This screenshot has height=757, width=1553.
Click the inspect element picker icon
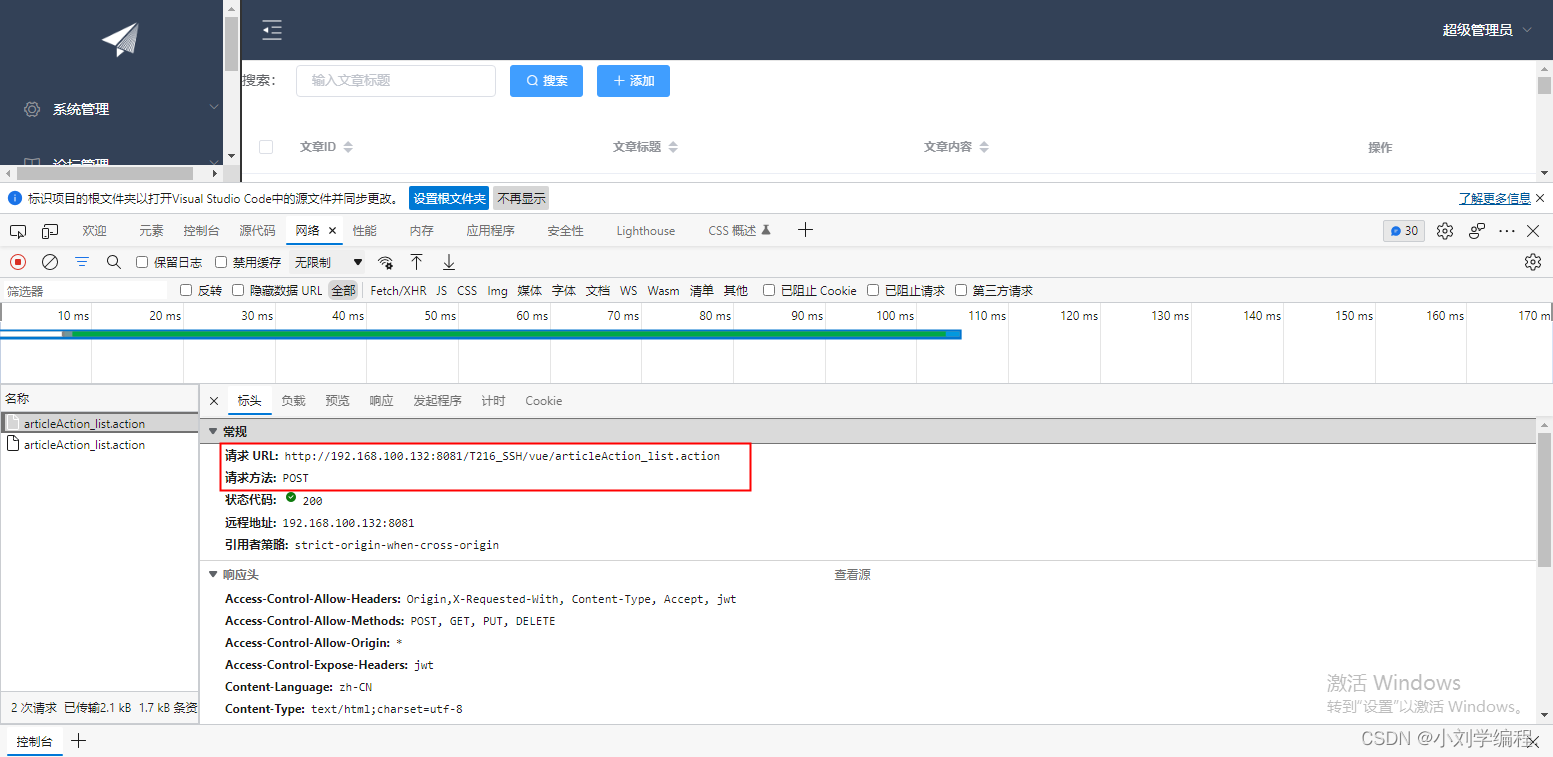(x=18, y=231)
